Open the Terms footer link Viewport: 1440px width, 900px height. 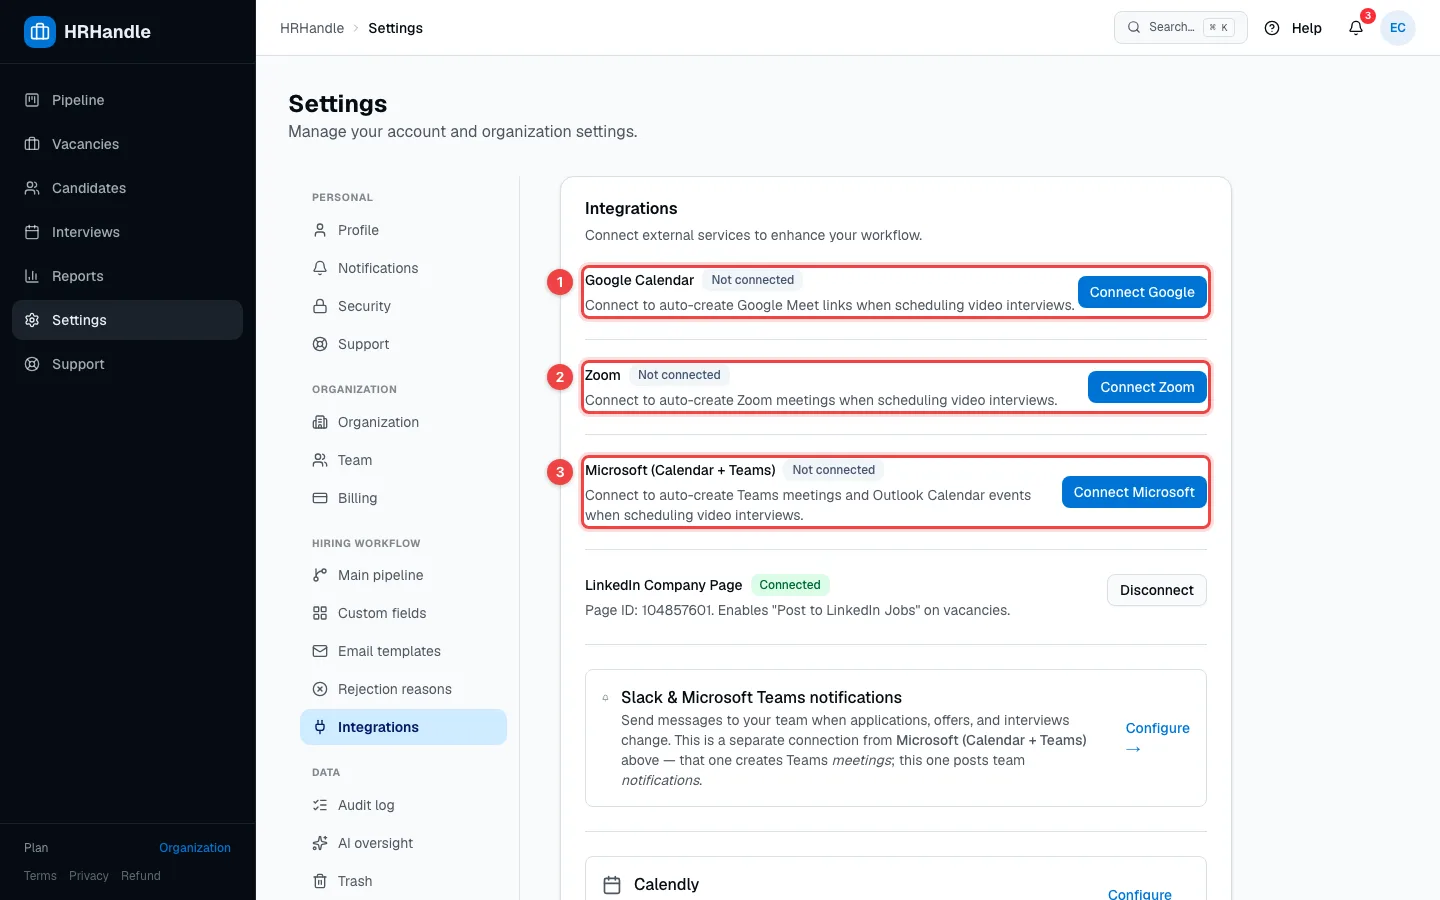tap(40, 876)
